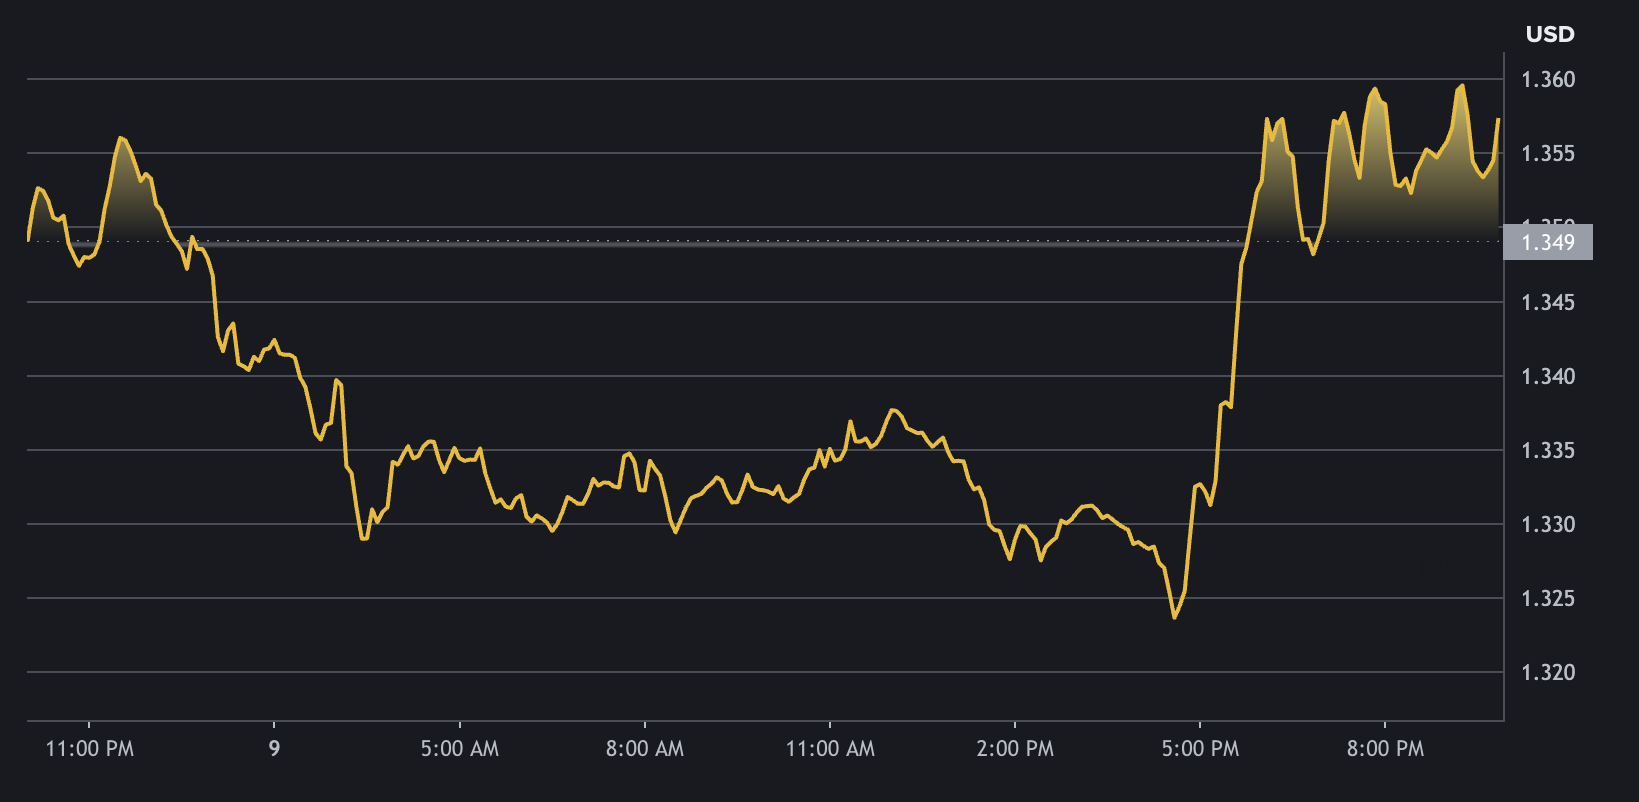The width and height of the screenshot is (1639, 802).
Task: Select the highlighted 1.349 current price tag
Action: (1547, 242)
